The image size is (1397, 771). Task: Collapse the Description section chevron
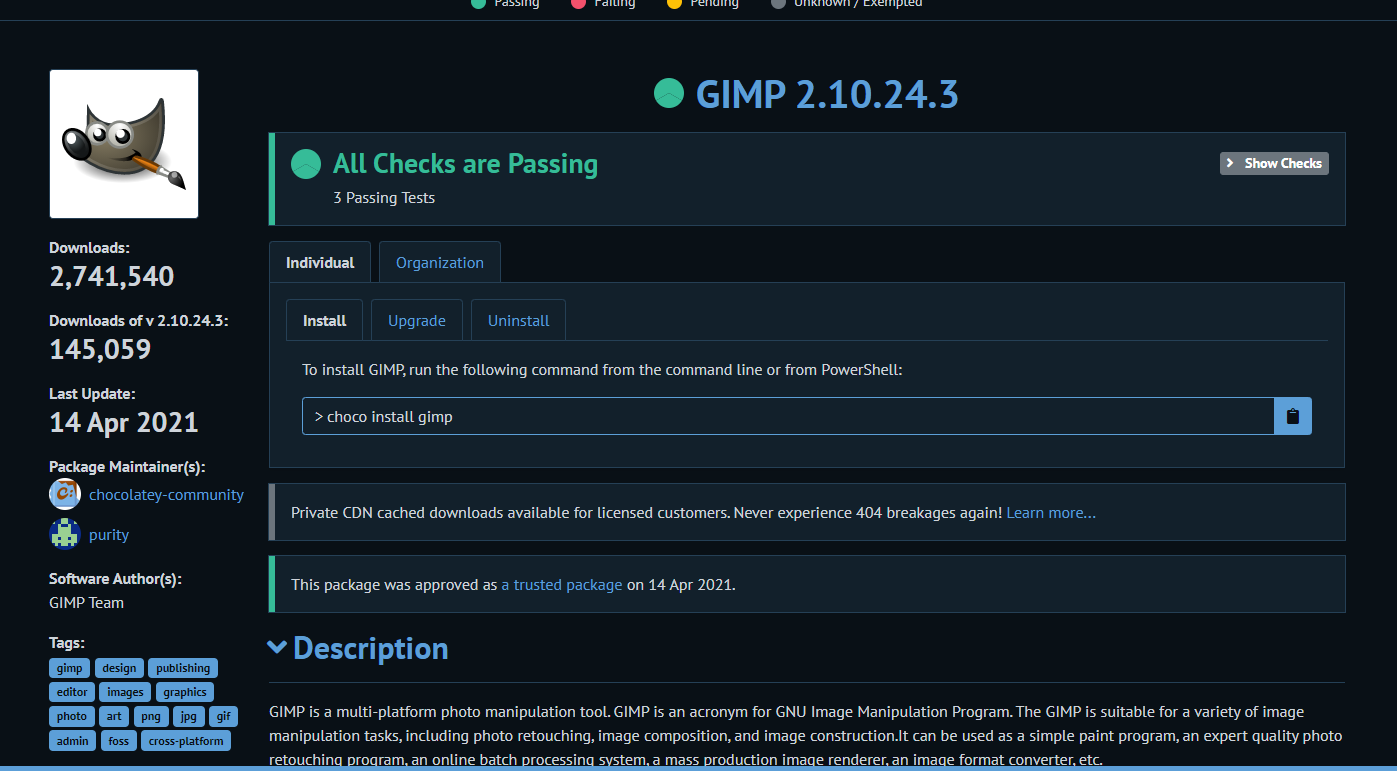pyautogui.click(x=278, y=648)
